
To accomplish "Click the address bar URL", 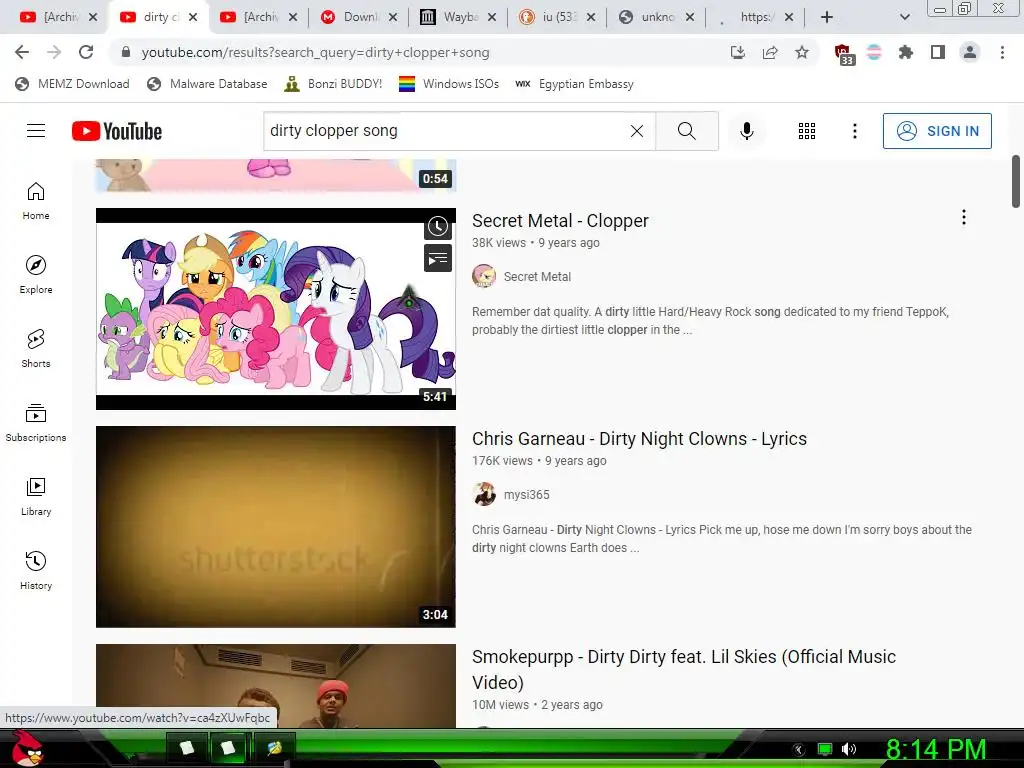I will coord(315,52).
